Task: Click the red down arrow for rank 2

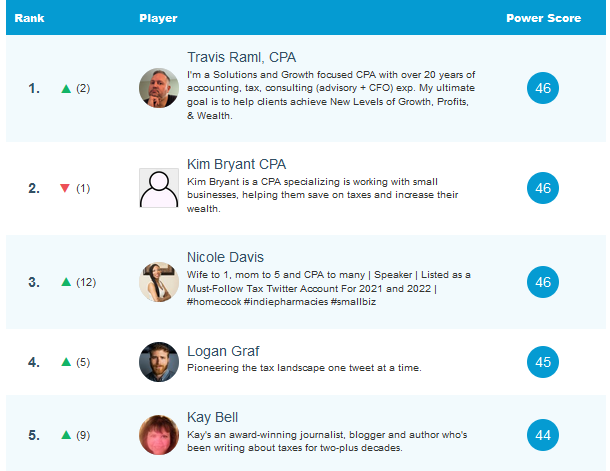Action: [65, 188]
